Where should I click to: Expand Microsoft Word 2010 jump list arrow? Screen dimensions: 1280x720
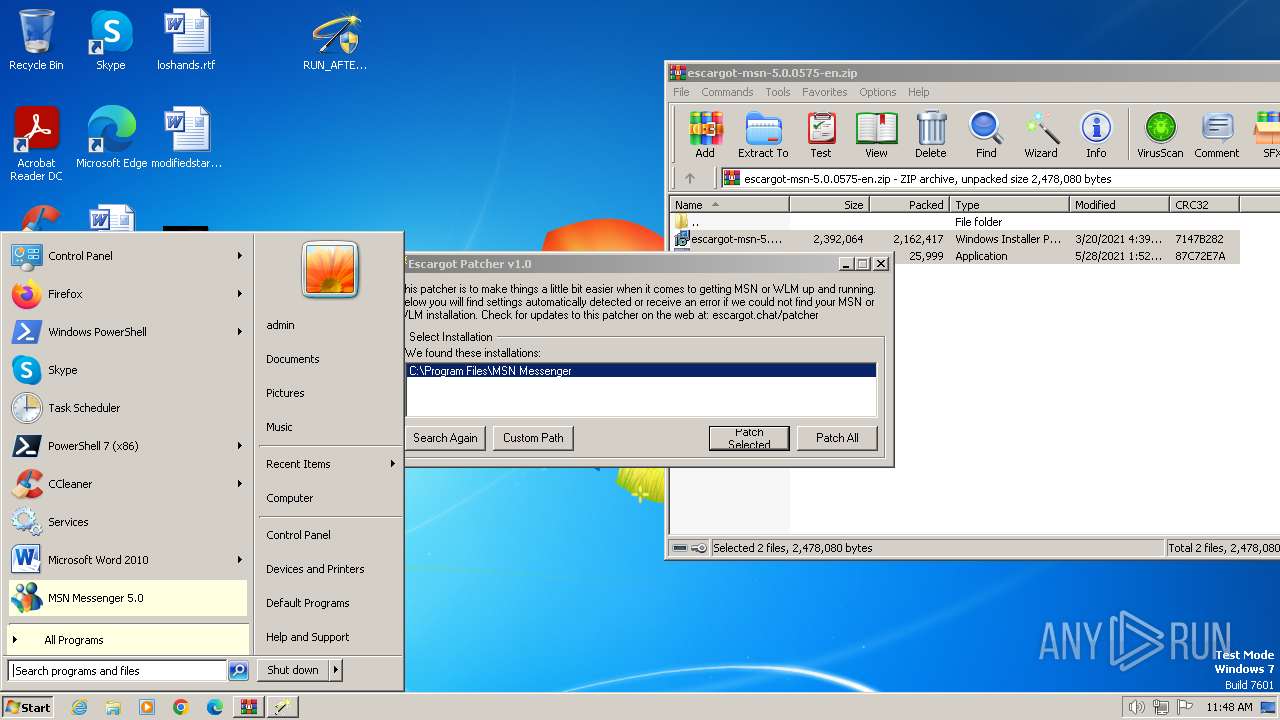click(240, 560)
